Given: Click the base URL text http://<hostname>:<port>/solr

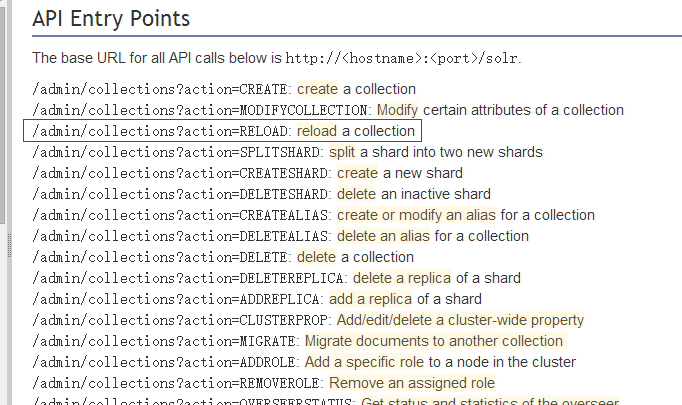Looking at the screenshot, I should pos(402,58).
